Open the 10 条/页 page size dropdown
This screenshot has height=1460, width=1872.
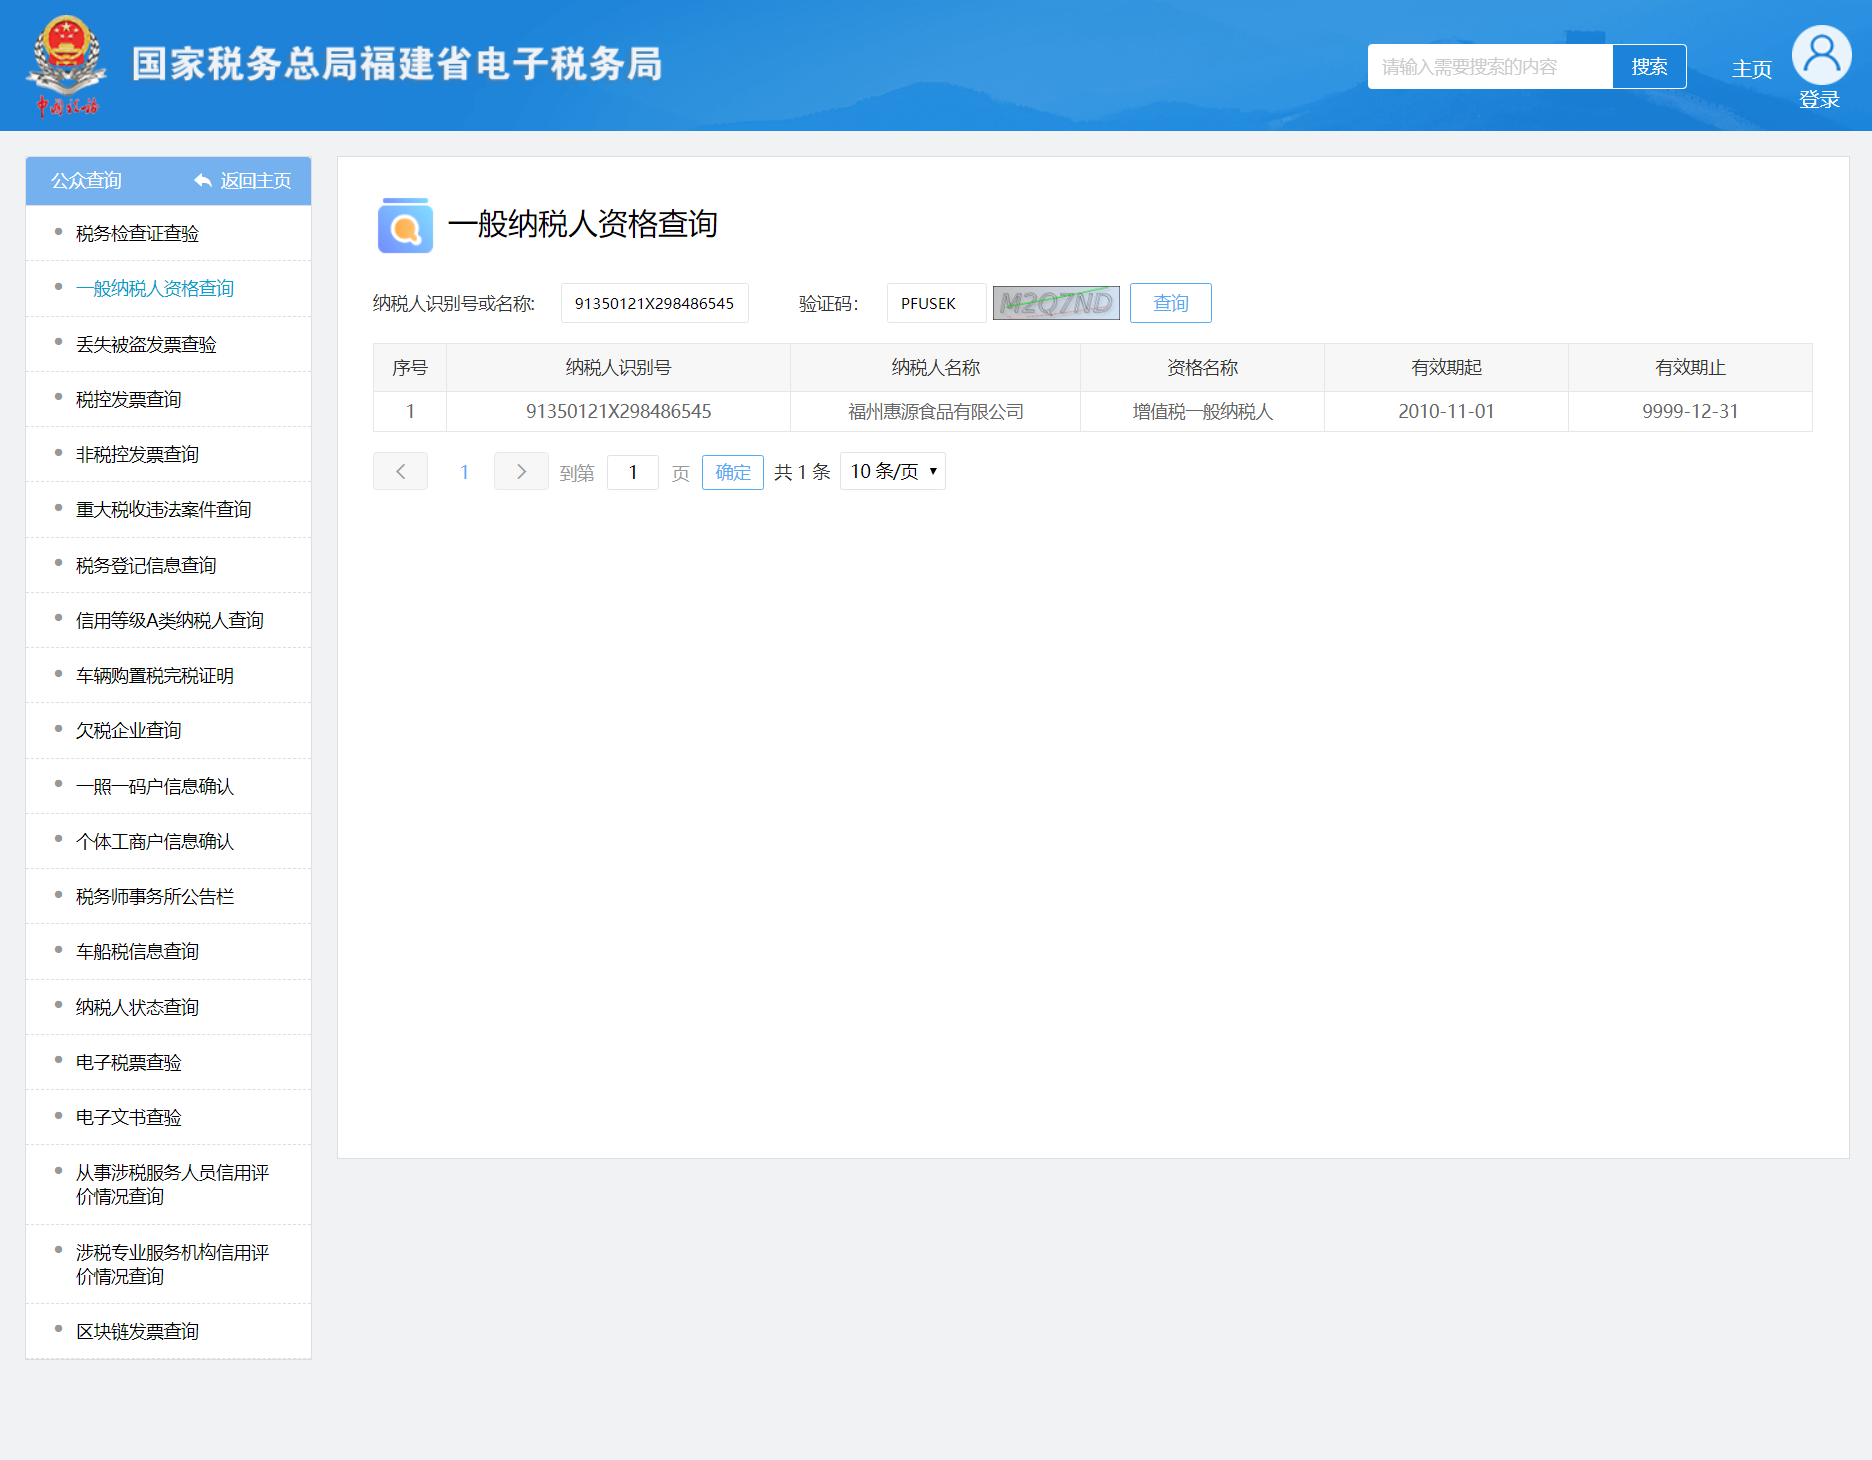pos(893,472)
